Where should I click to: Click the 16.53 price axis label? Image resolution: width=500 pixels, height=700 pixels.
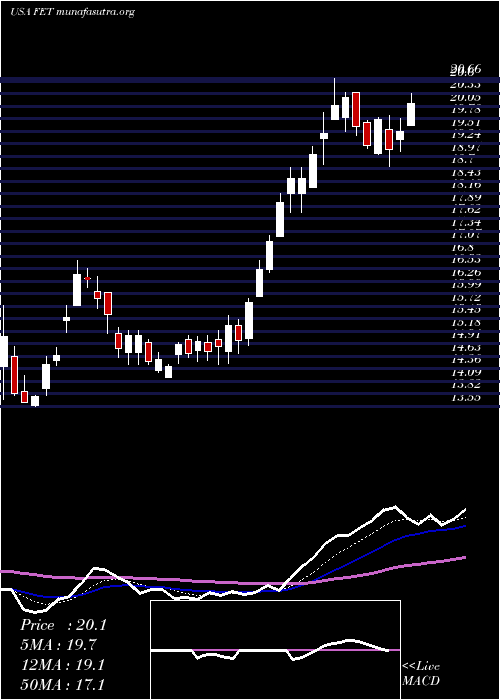[466, 260]
